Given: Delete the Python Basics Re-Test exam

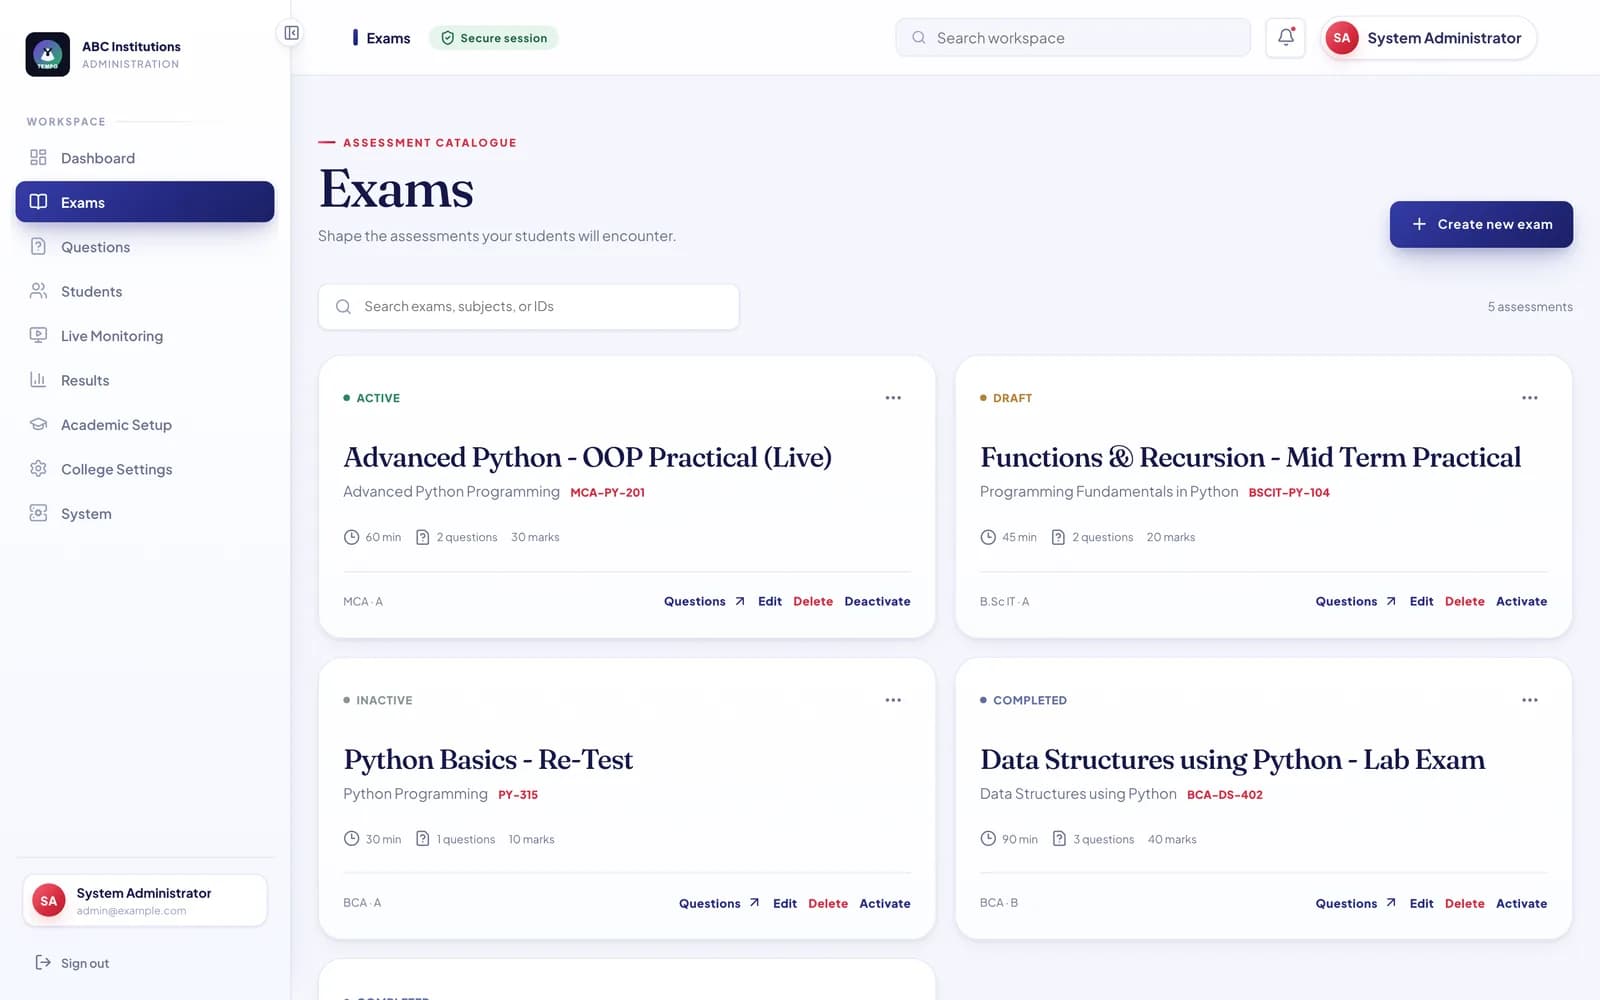Looking at the screenshot, I should 828,903.
